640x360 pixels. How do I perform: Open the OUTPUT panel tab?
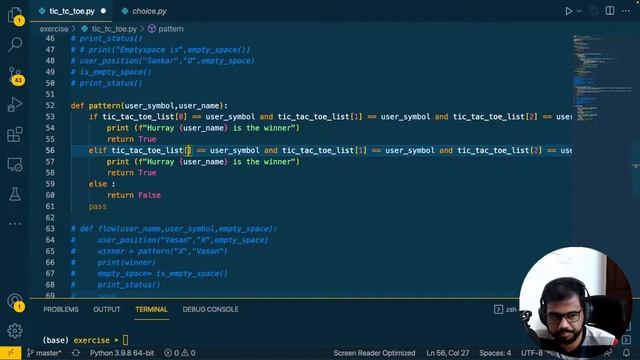(x=107, y=309)
